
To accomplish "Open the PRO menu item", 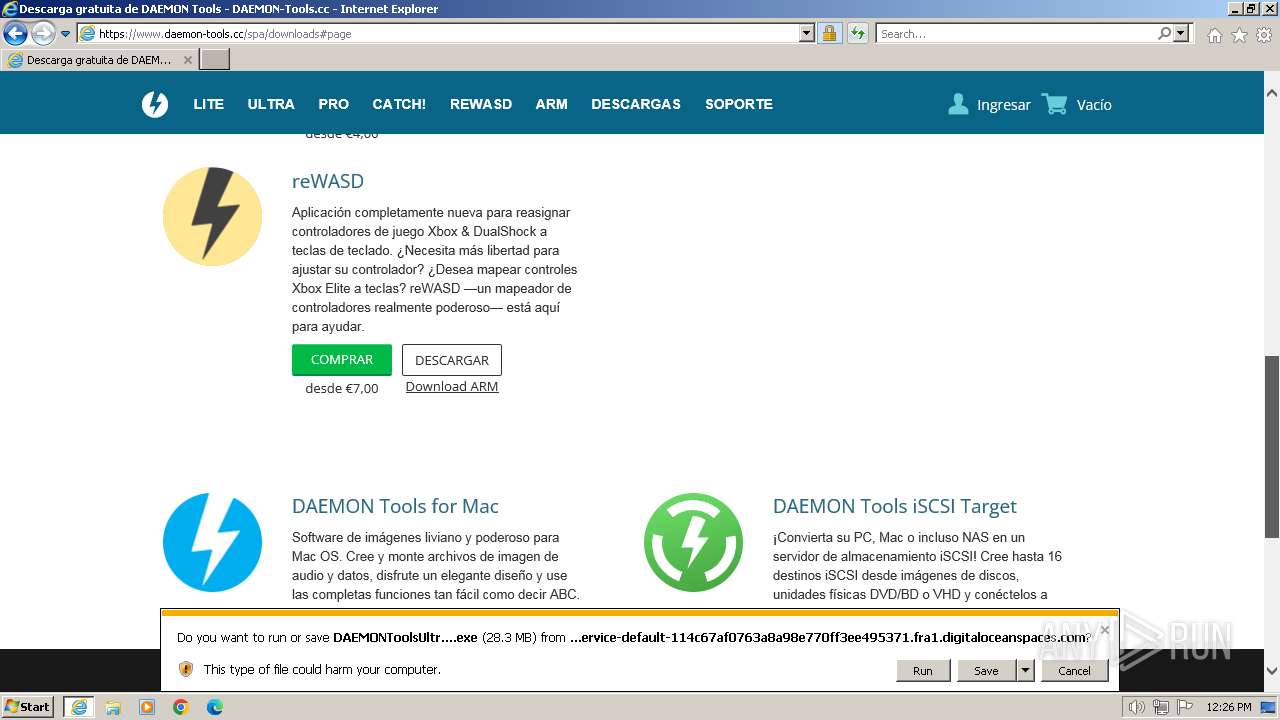I will (333, 104).
